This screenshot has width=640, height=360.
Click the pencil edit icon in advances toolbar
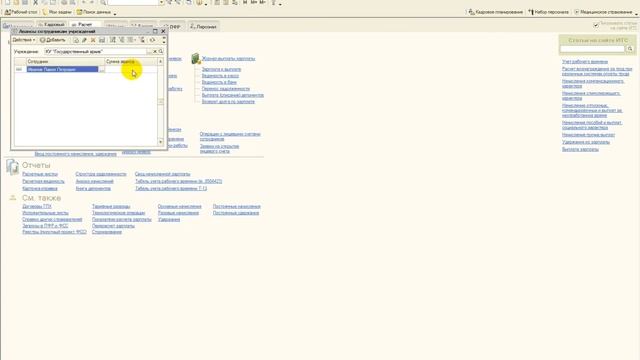84,40
